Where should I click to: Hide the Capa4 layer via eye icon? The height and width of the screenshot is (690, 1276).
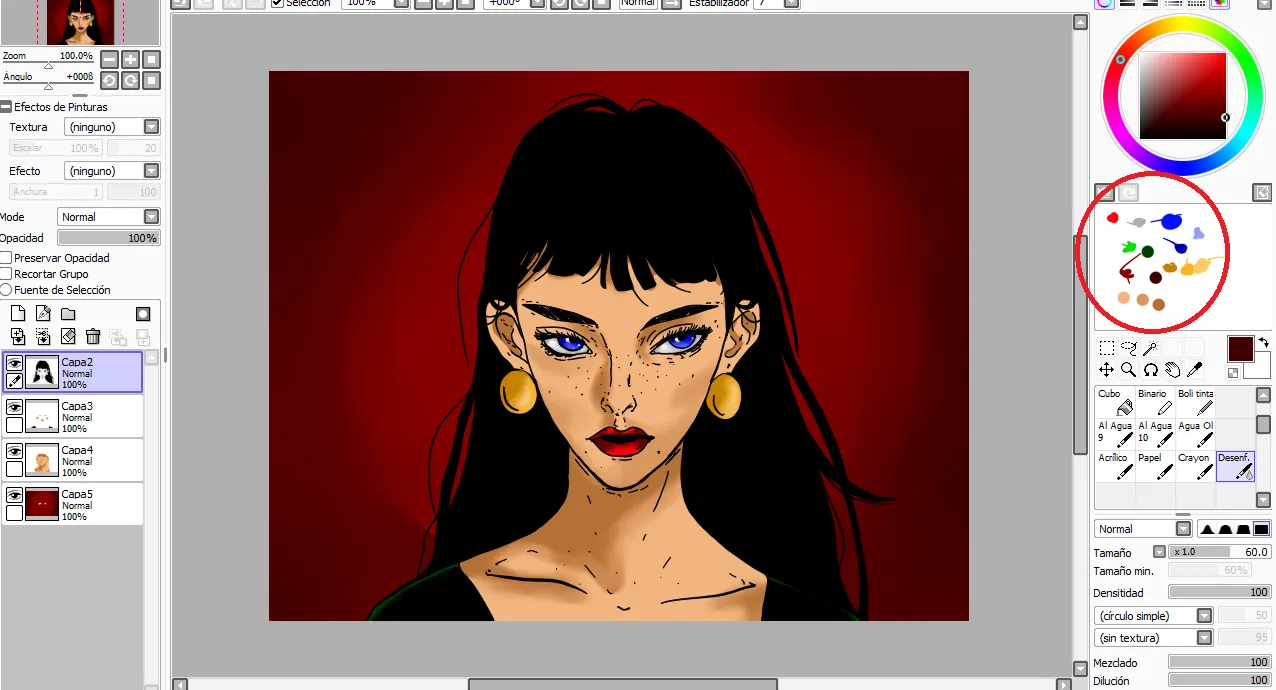15,452
